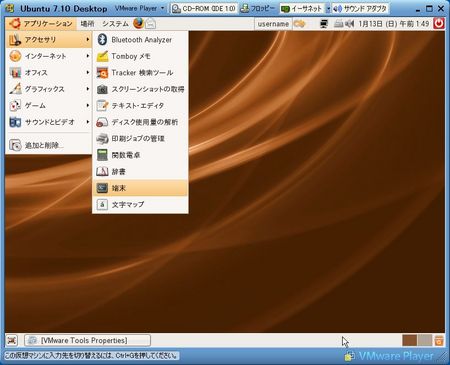Click the red power shutdown icon
Image resolution: width=450 pixels, height=365 pixels.
coord(439,24)
